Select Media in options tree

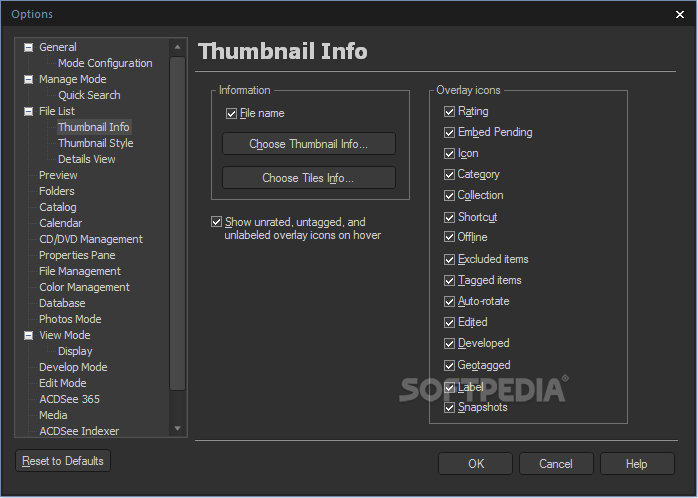click(53, 415)
